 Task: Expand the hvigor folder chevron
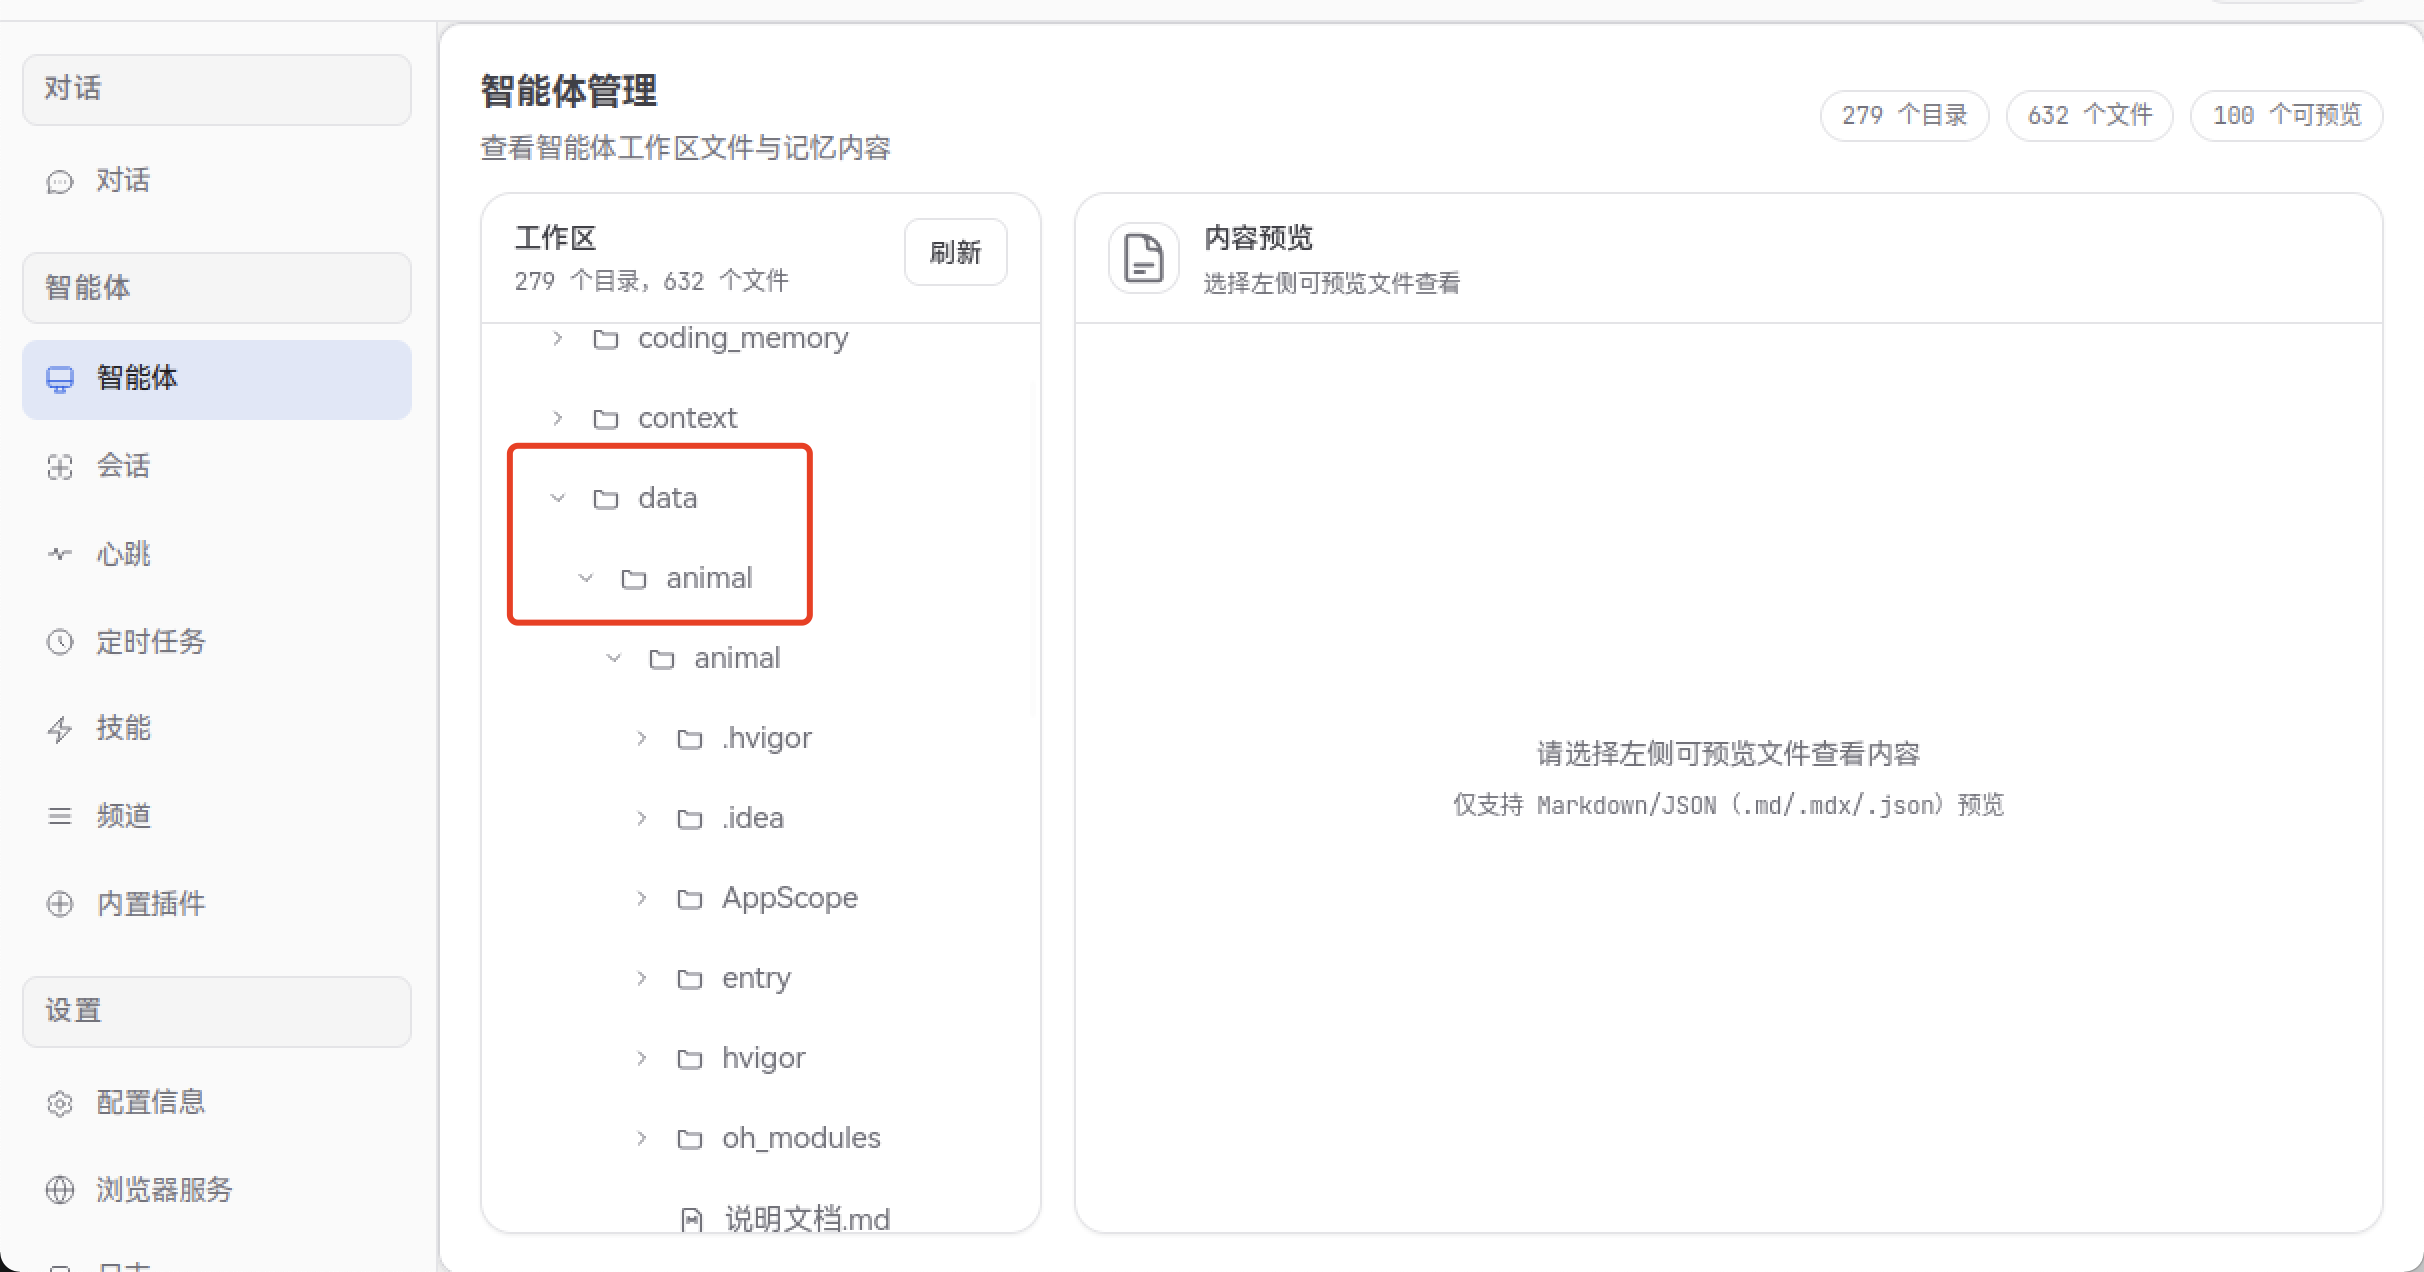pyautogui.click(x=642, y=1058)
